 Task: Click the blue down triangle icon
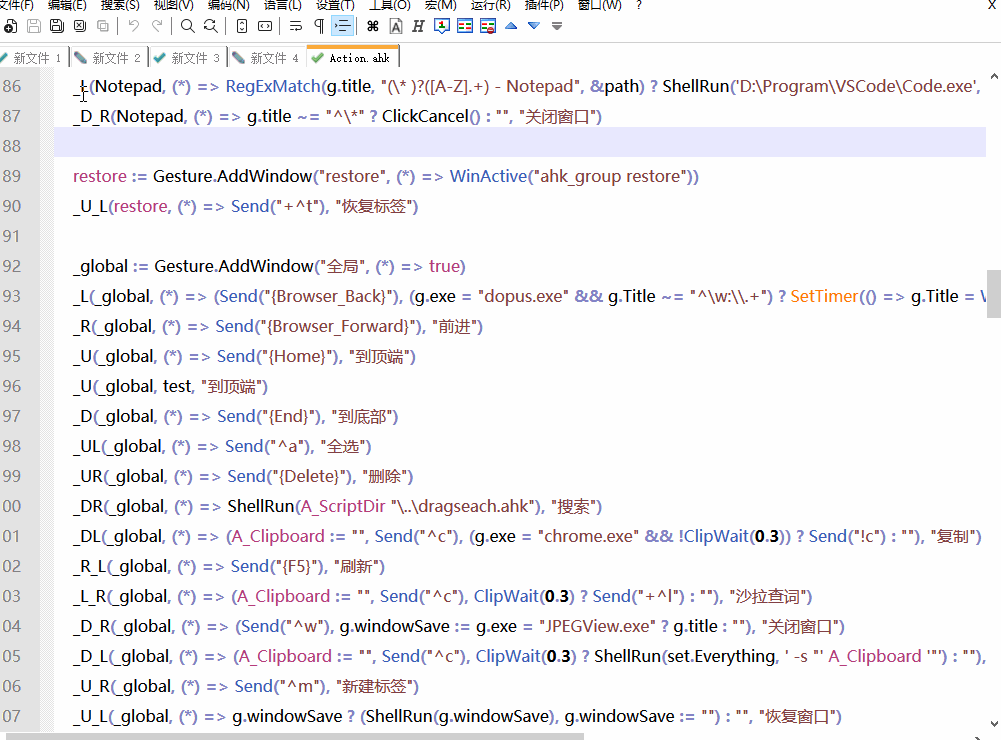pos(534,26)
